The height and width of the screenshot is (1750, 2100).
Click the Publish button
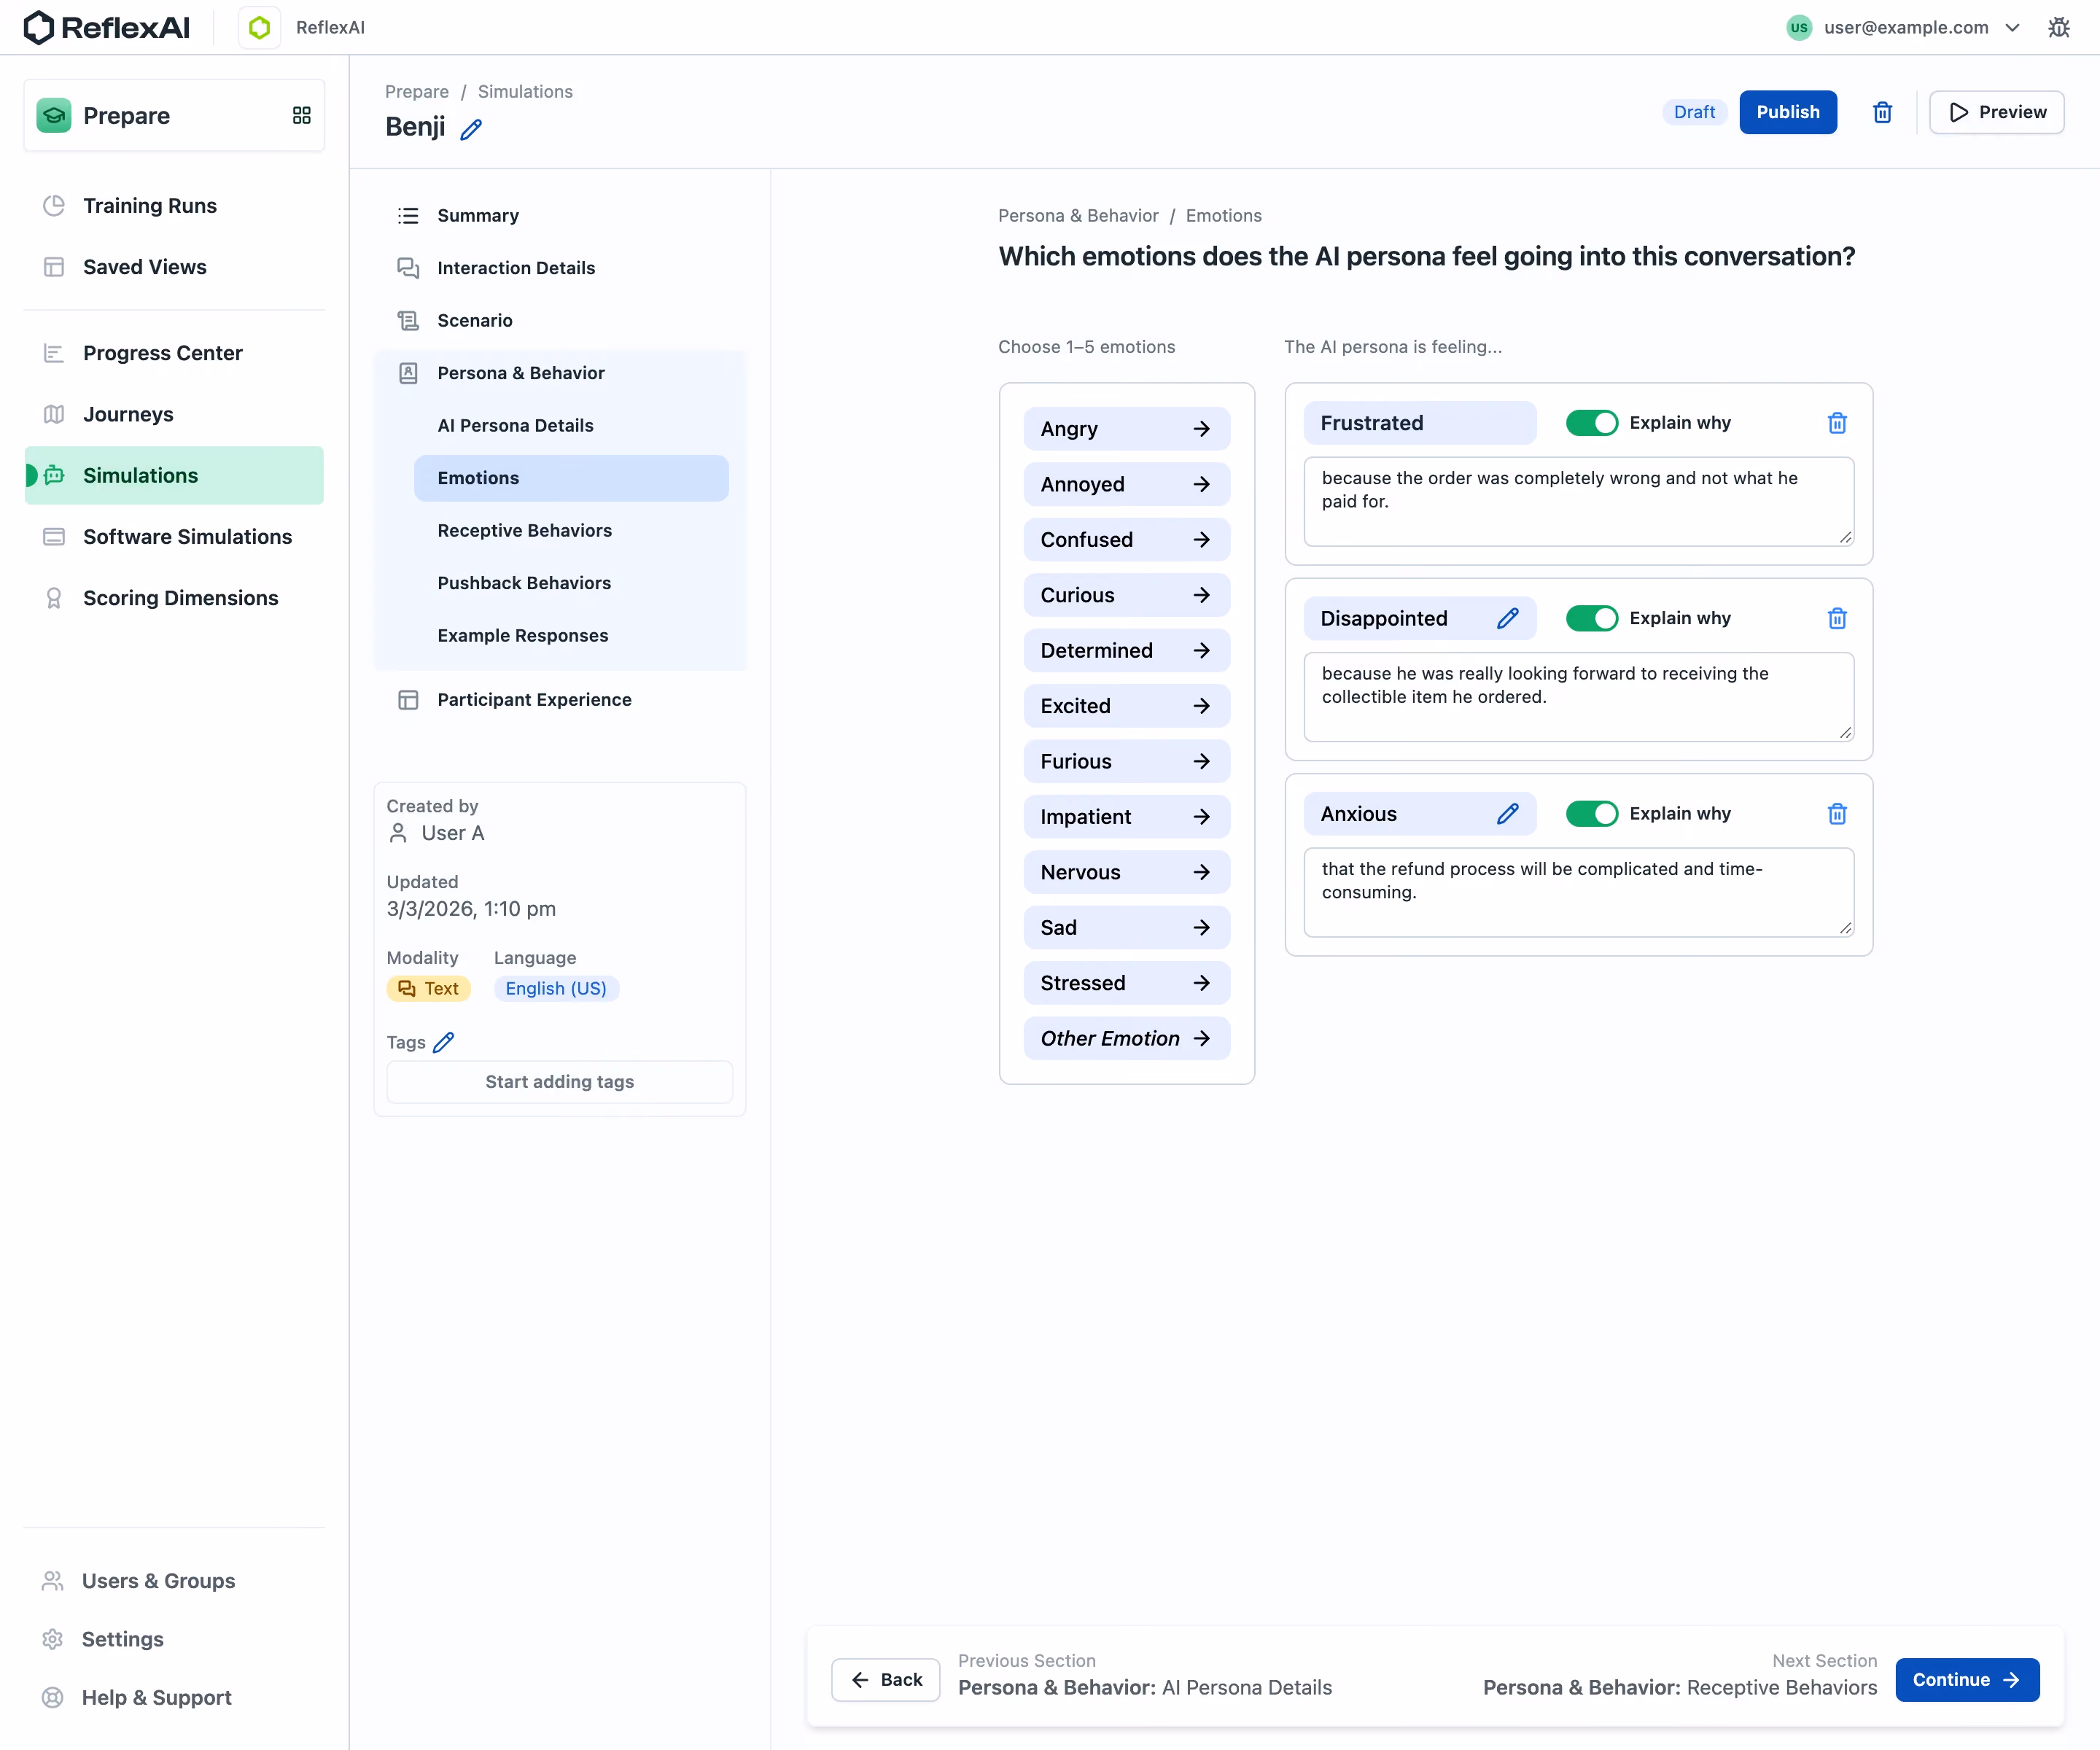click(x=1788, y=112)
